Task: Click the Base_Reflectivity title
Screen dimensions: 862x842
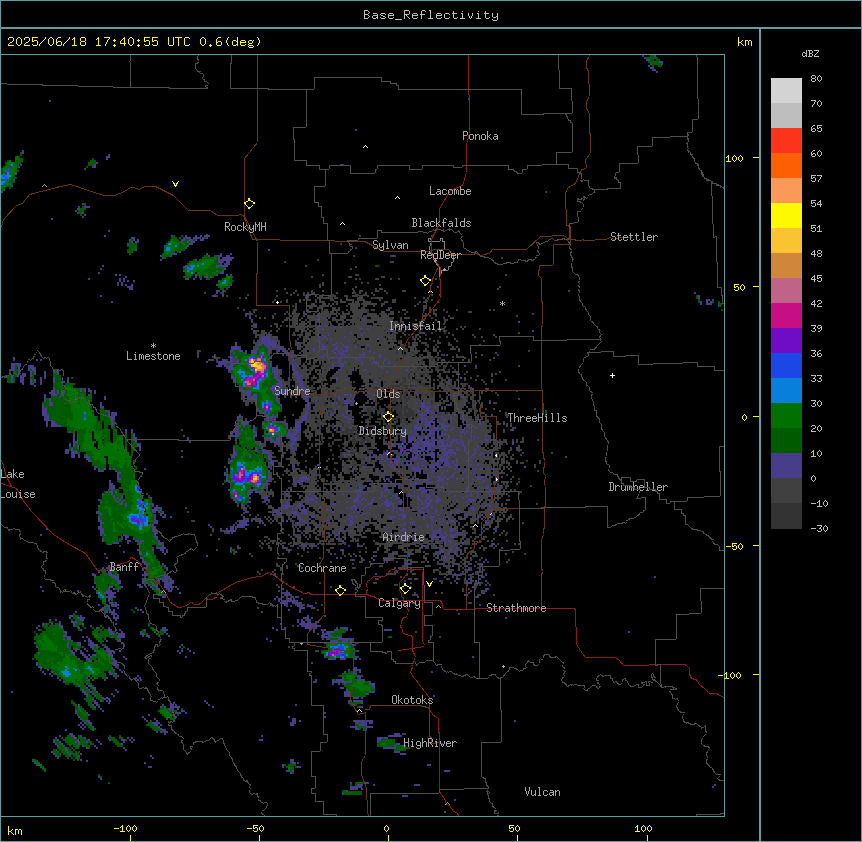Action: coord(431,15)
